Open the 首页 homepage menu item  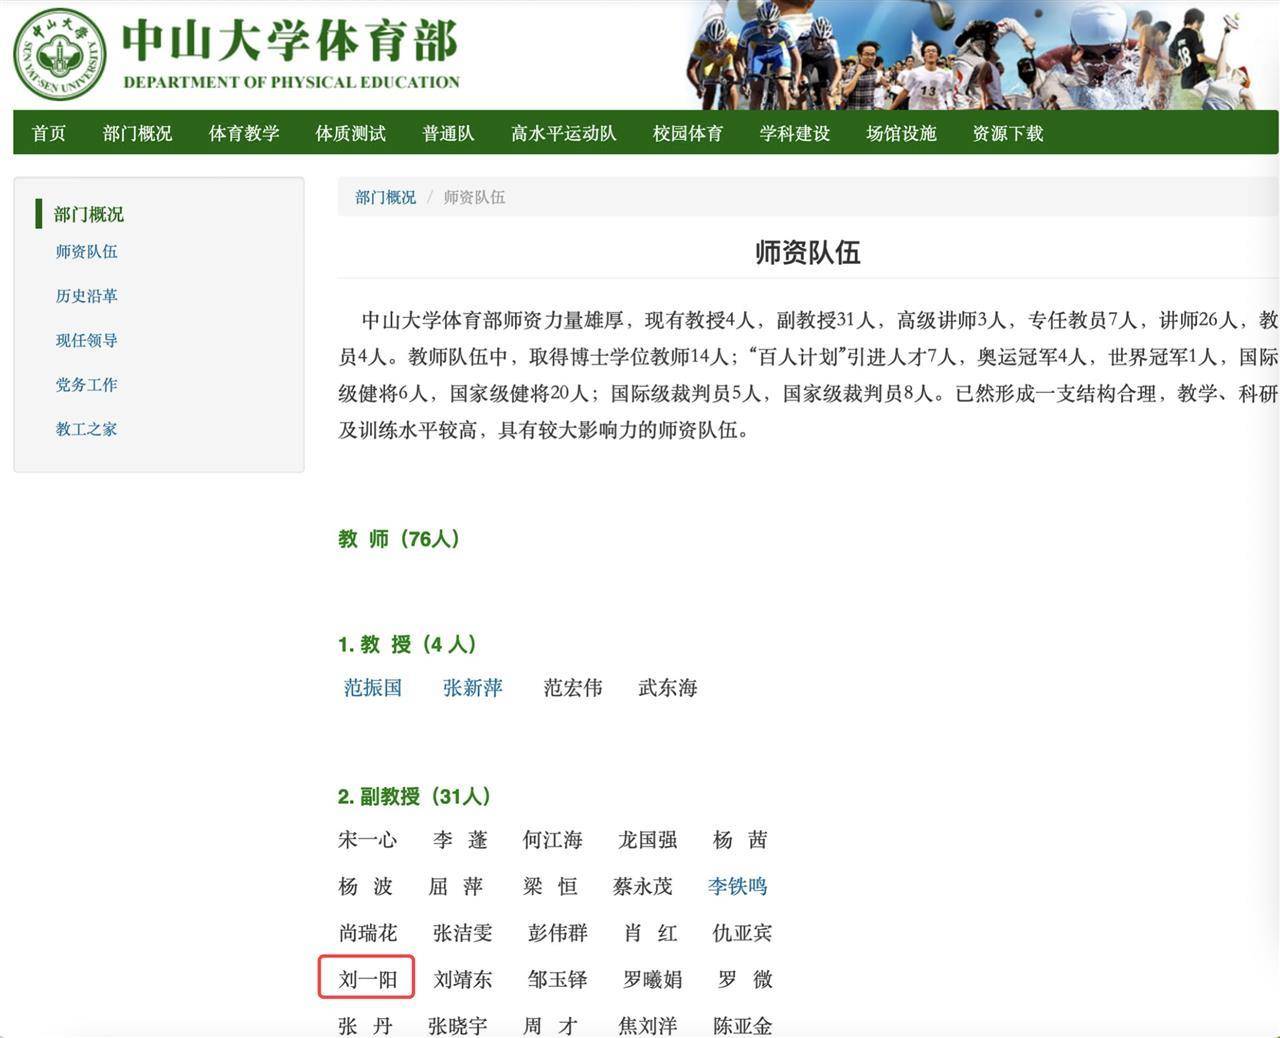[x=48, y=132]
